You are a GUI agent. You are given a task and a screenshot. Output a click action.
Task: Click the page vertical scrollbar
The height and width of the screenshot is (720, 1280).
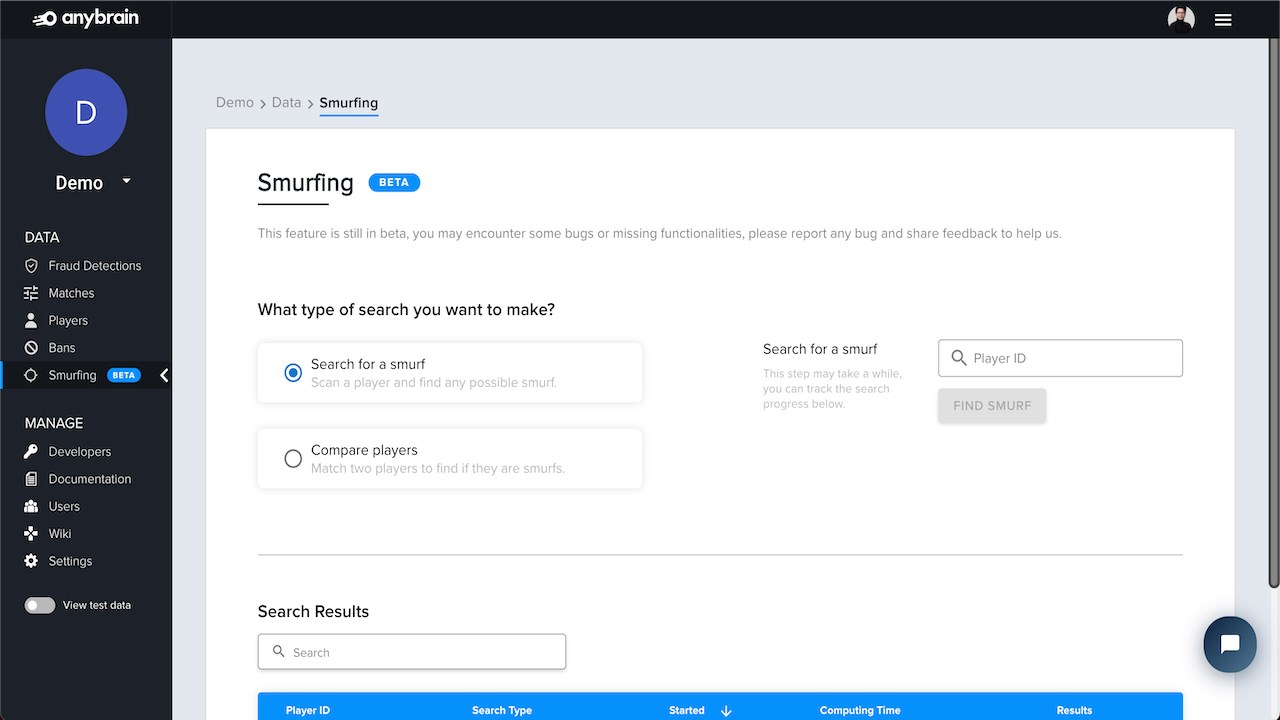(x=1274, y=312)
